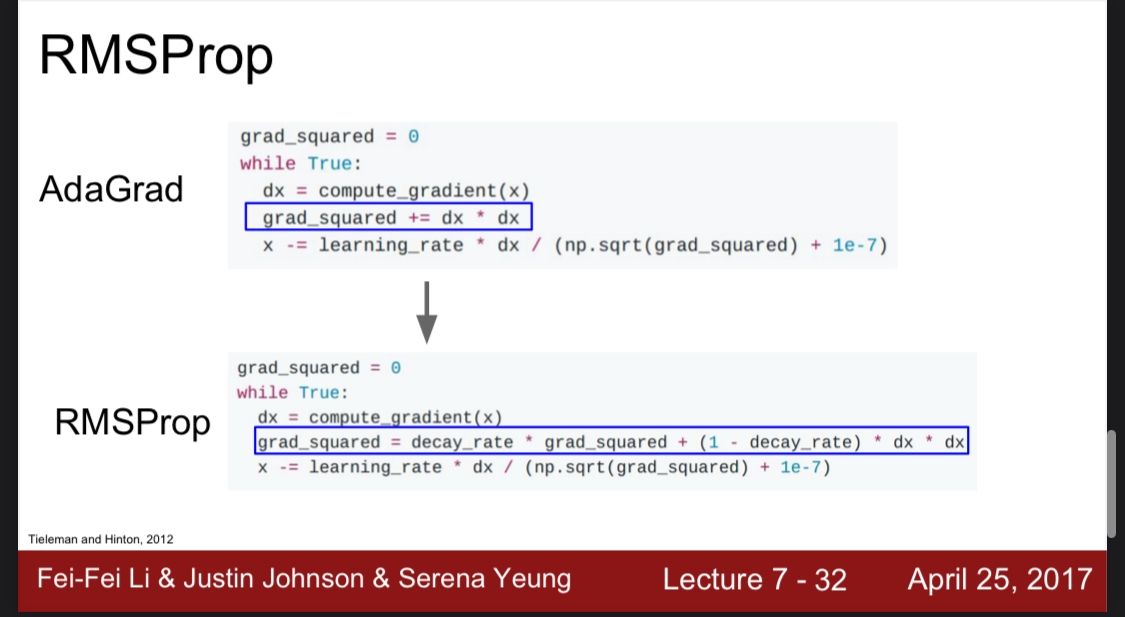Screen dimensions: 1125x617
Task: Click AdaGrad 'while True:' line
Action: [301, 164]
